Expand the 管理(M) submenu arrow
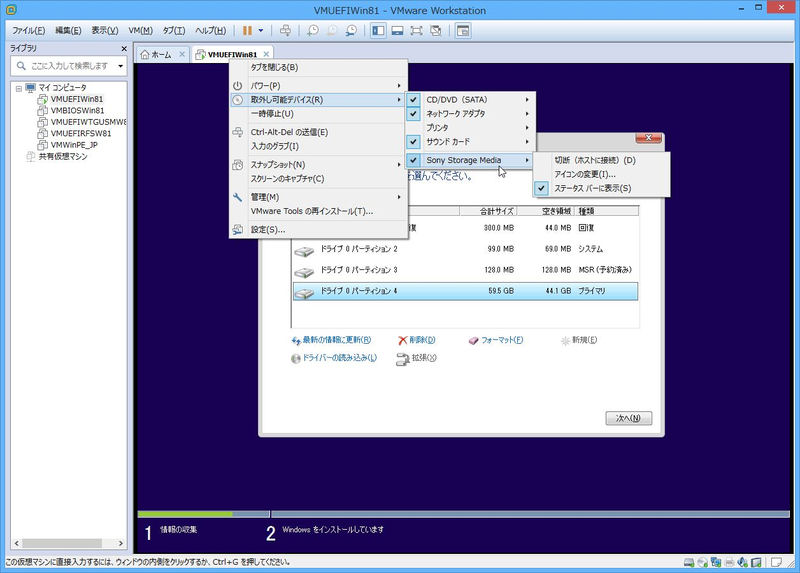The image size is (800, 573). point(399,197)
